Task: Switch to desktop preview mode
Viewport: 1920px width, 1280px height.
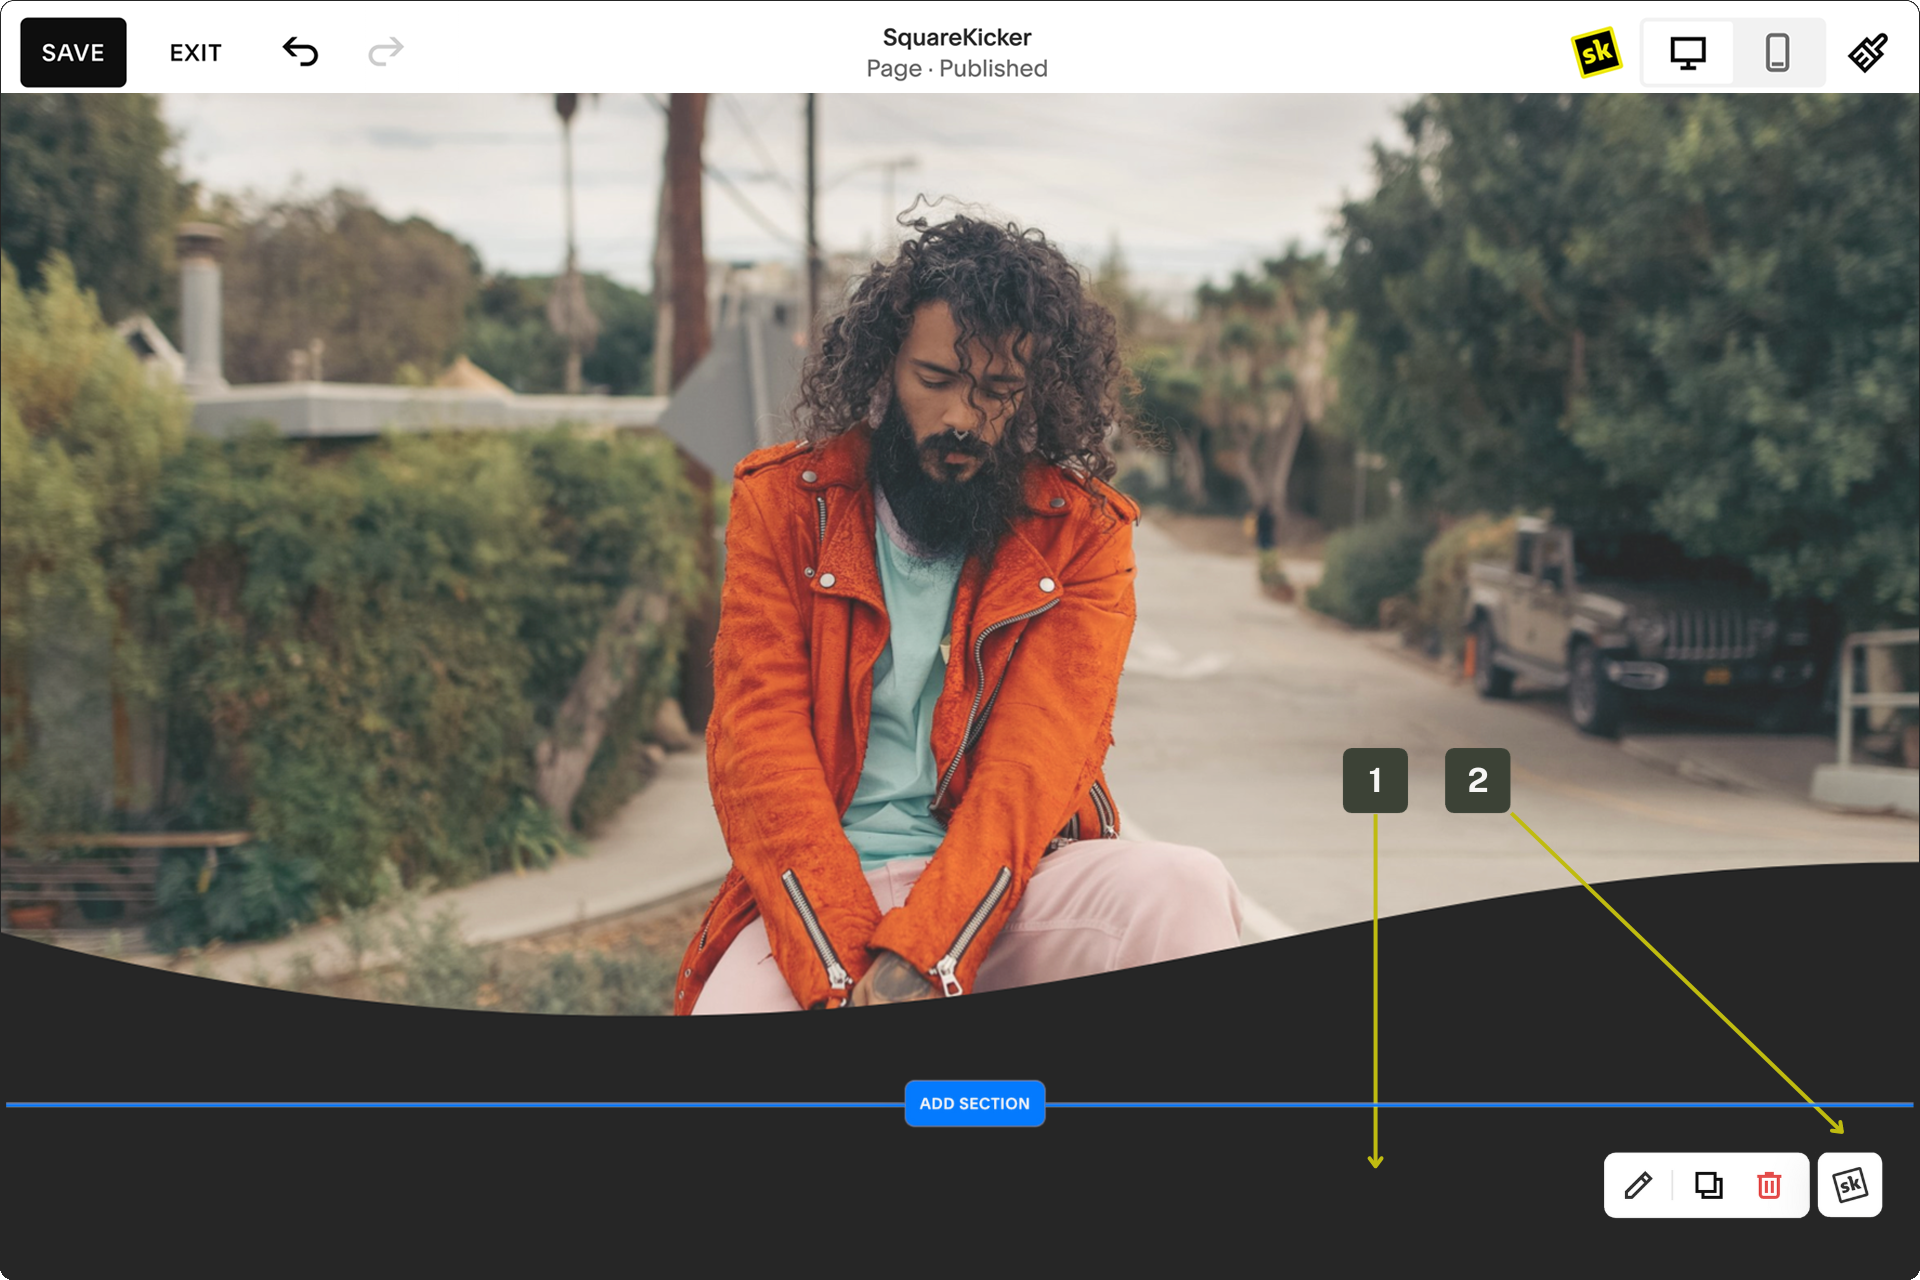Action: click(x=1689, y=51)
